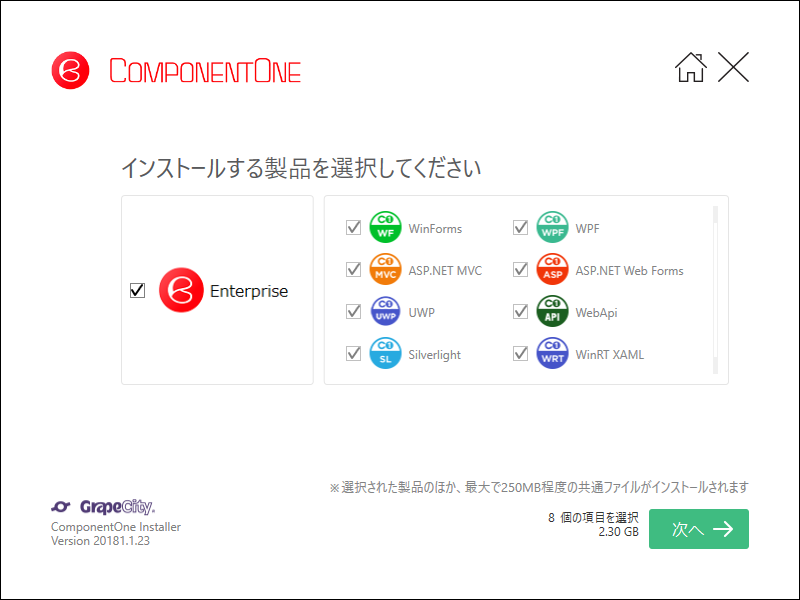
Task: Toggle the ASP.NET MVC checkbox
Action: click(x=354, y=269)
